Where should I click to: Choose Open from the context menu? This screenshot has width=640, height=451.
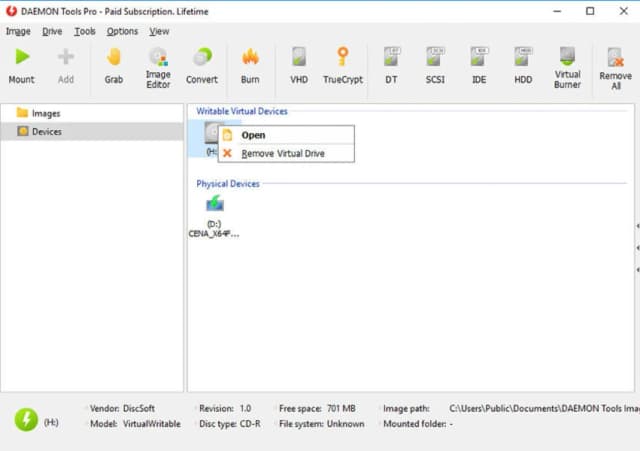click(x=287, y=135)
